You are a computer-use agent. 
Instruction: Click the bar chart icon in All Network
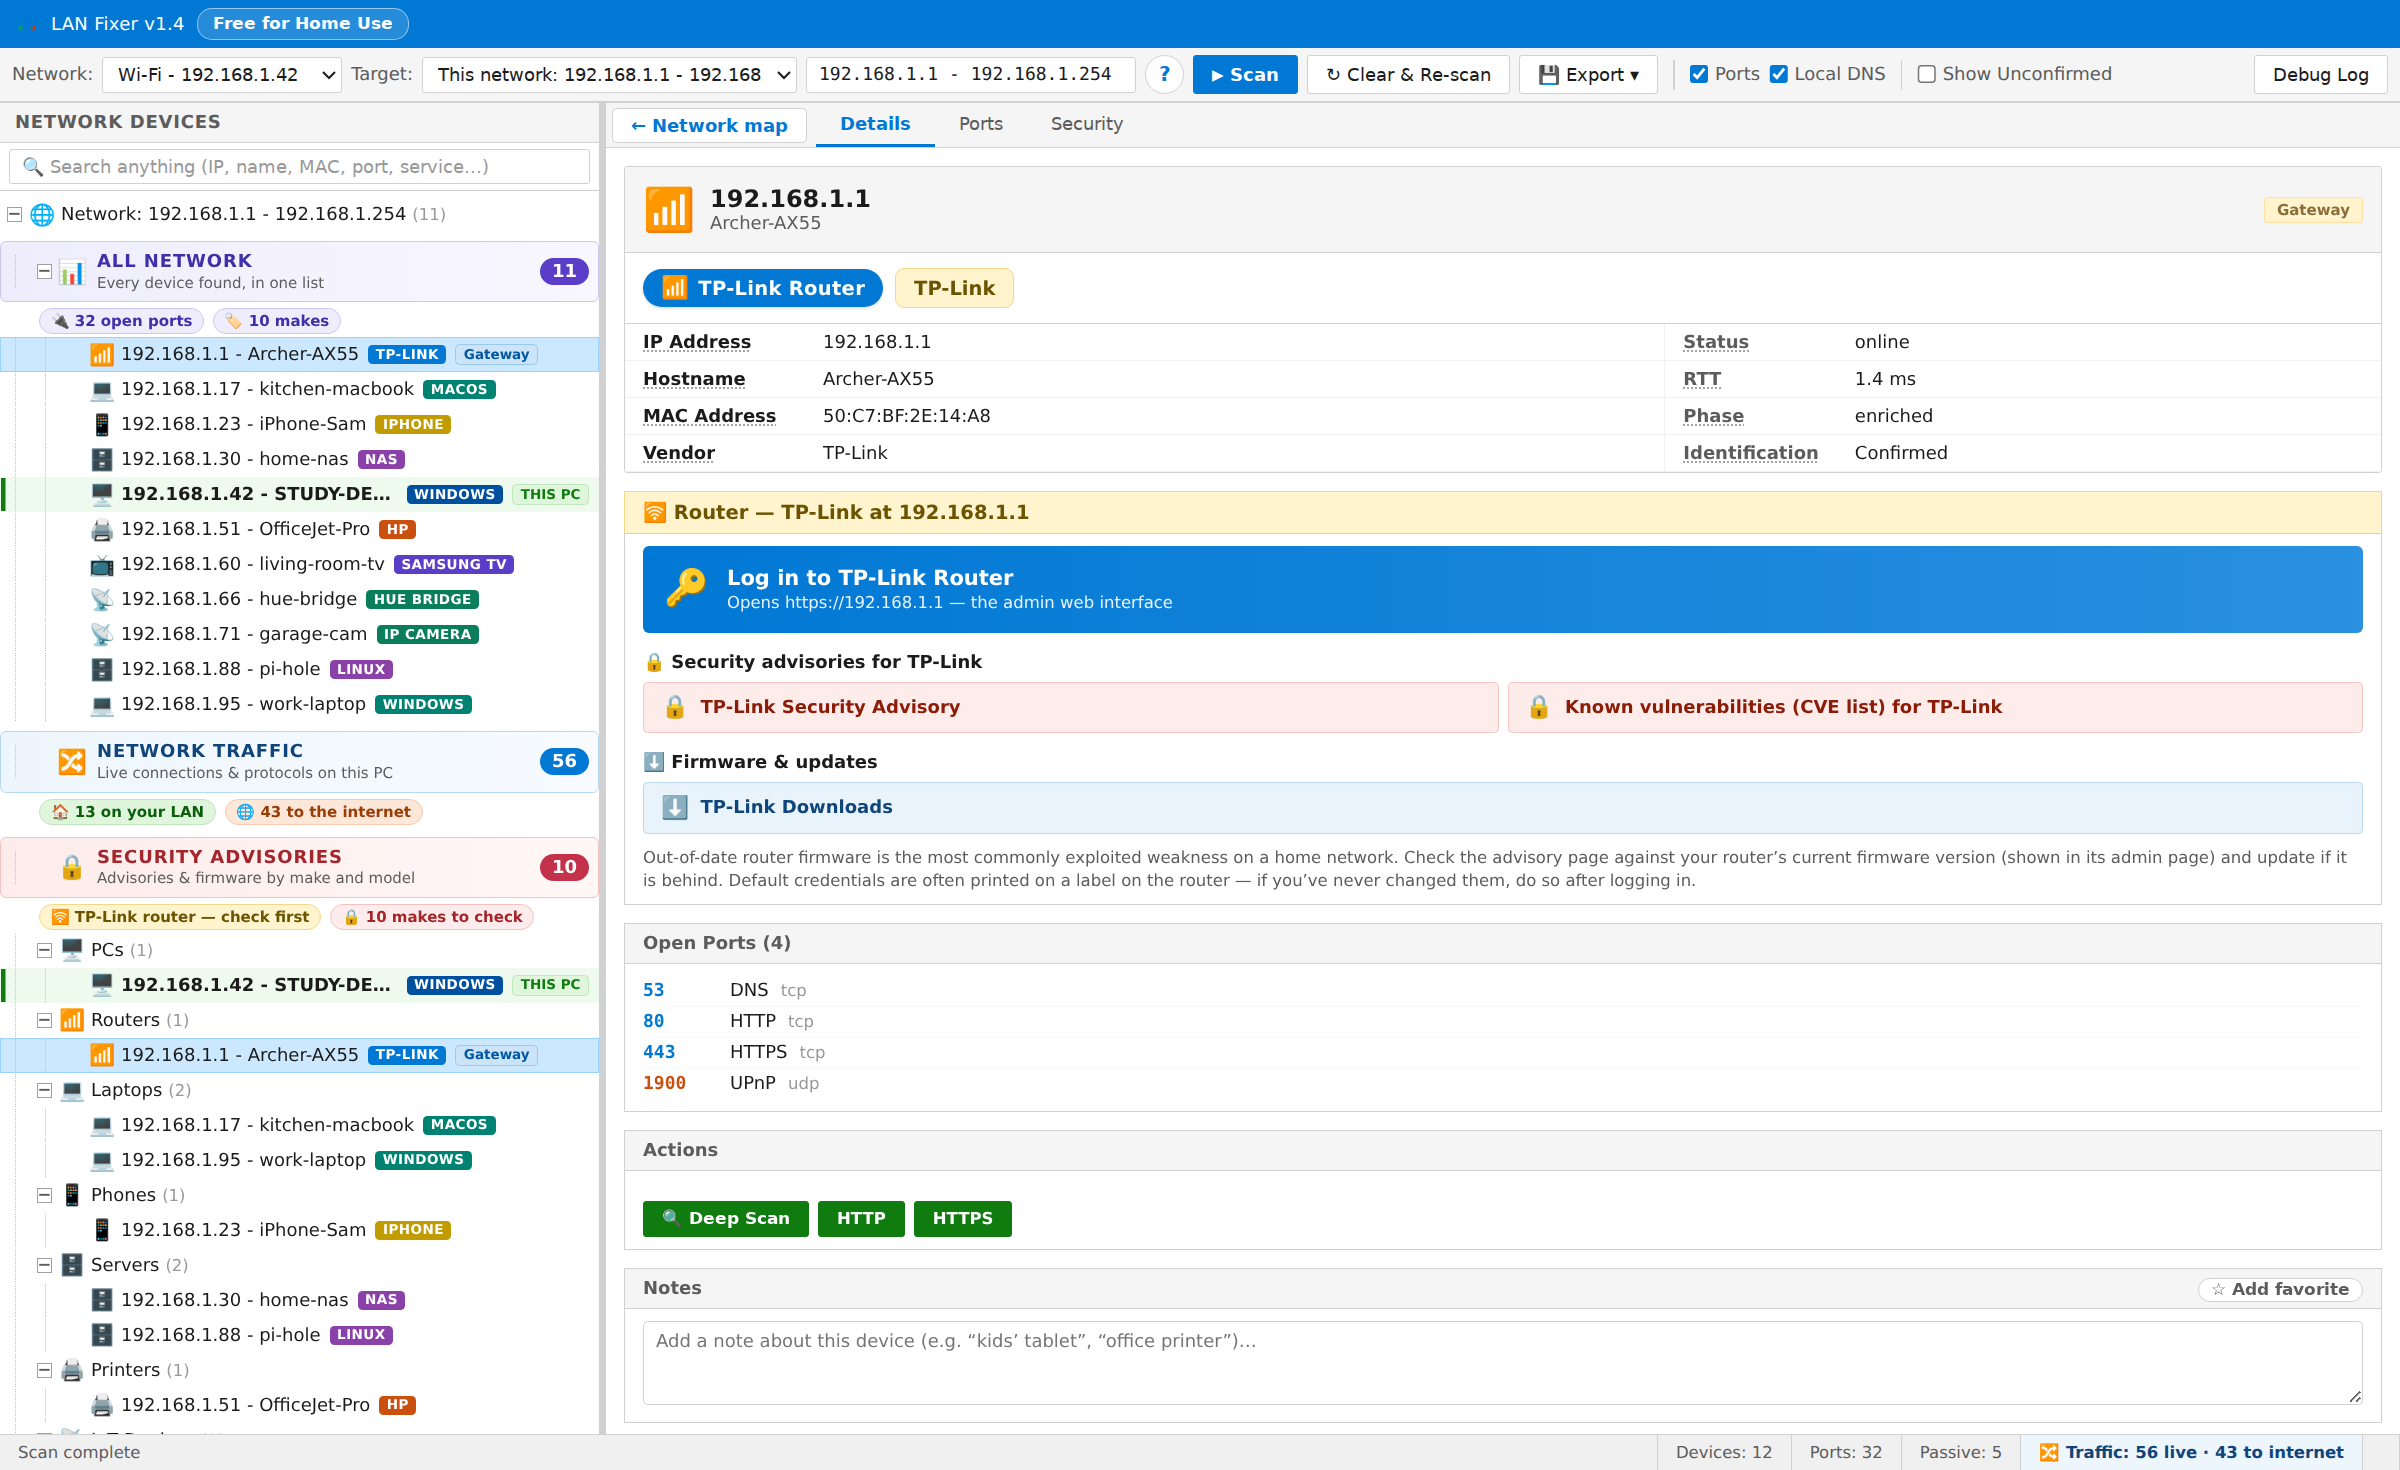pyautogui.click(x=72, y=271)
